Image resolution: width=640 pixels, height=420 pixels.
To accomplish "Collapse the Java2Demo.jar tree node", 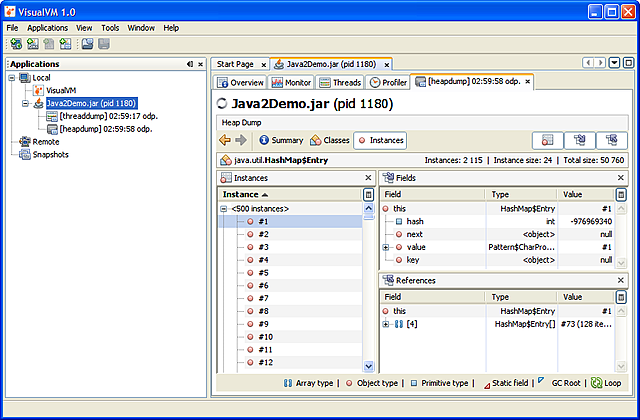I will (x=25, y=103).
